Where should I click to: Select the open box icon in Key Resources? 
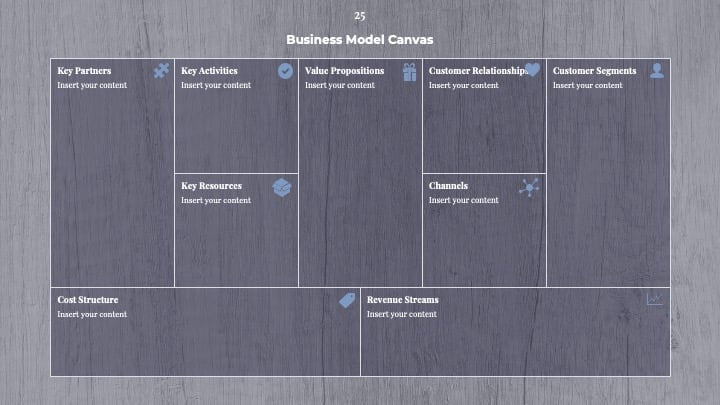point(282,187)
